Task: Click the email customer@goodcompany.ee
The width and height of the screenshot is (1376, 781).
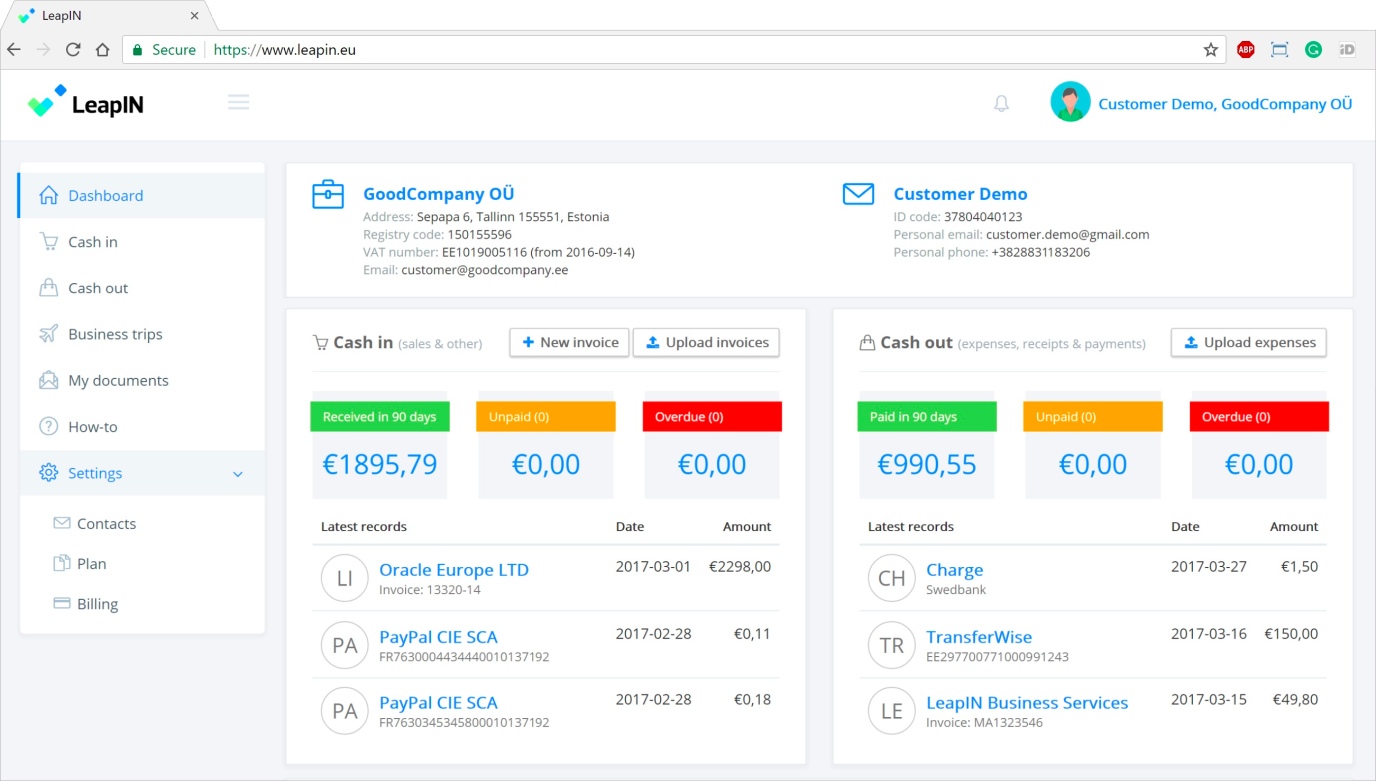Action: click(485, 270)
